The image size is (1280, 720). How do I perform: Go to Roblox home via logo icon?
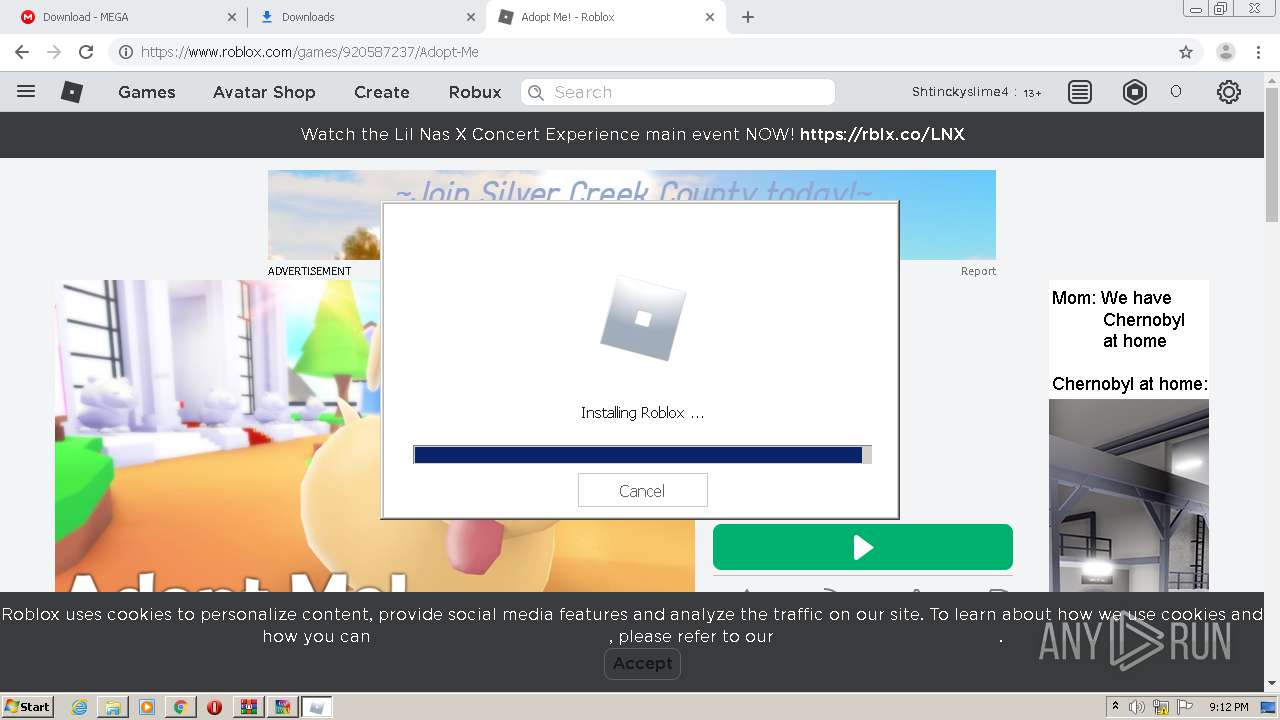[x=72, y=92]
